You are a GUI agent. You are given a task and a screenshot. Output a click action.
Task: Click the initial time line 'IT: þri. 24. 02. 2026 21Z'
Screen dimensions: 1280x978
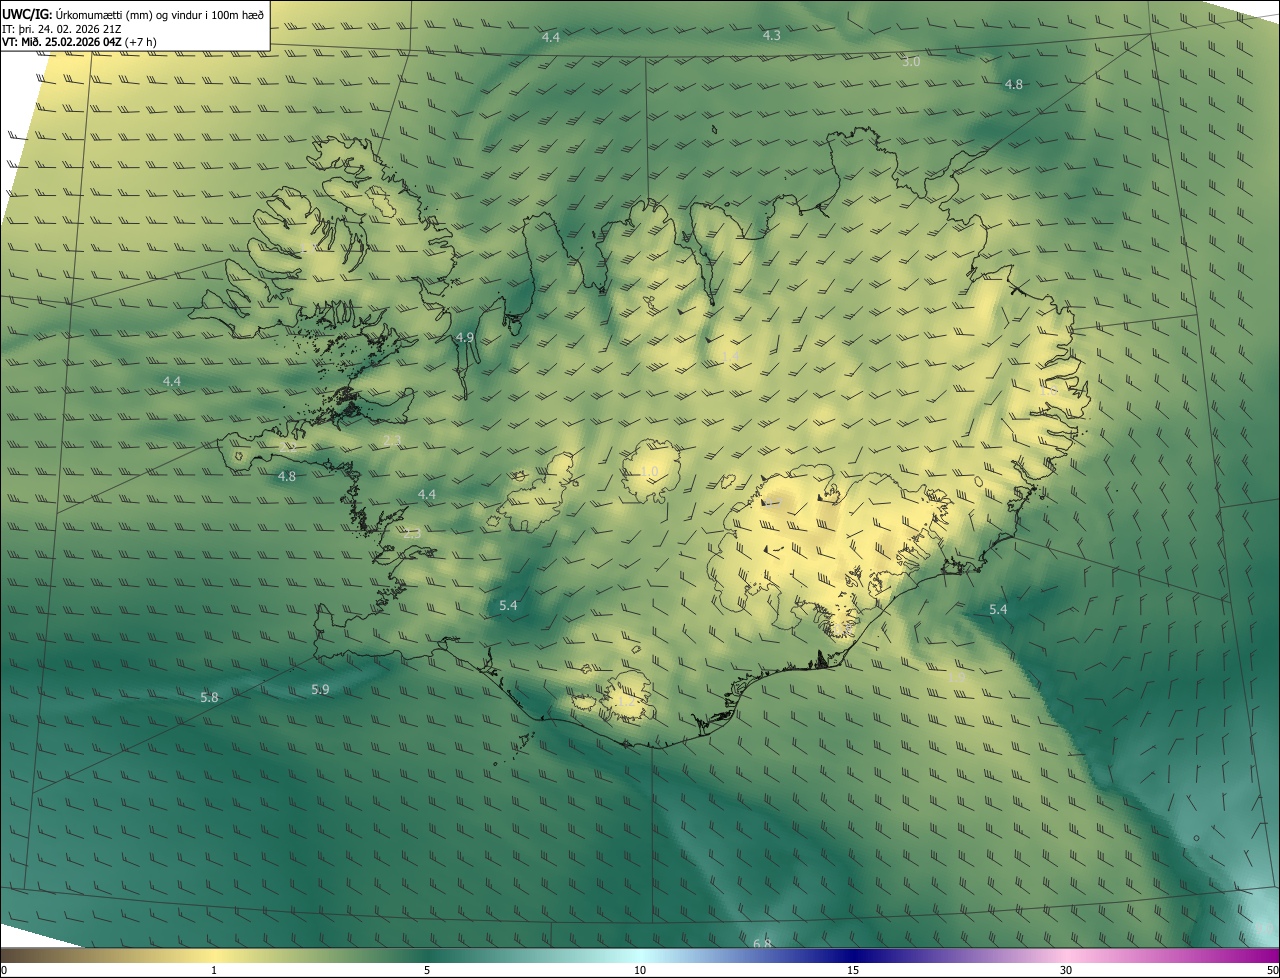click(62, 28)
